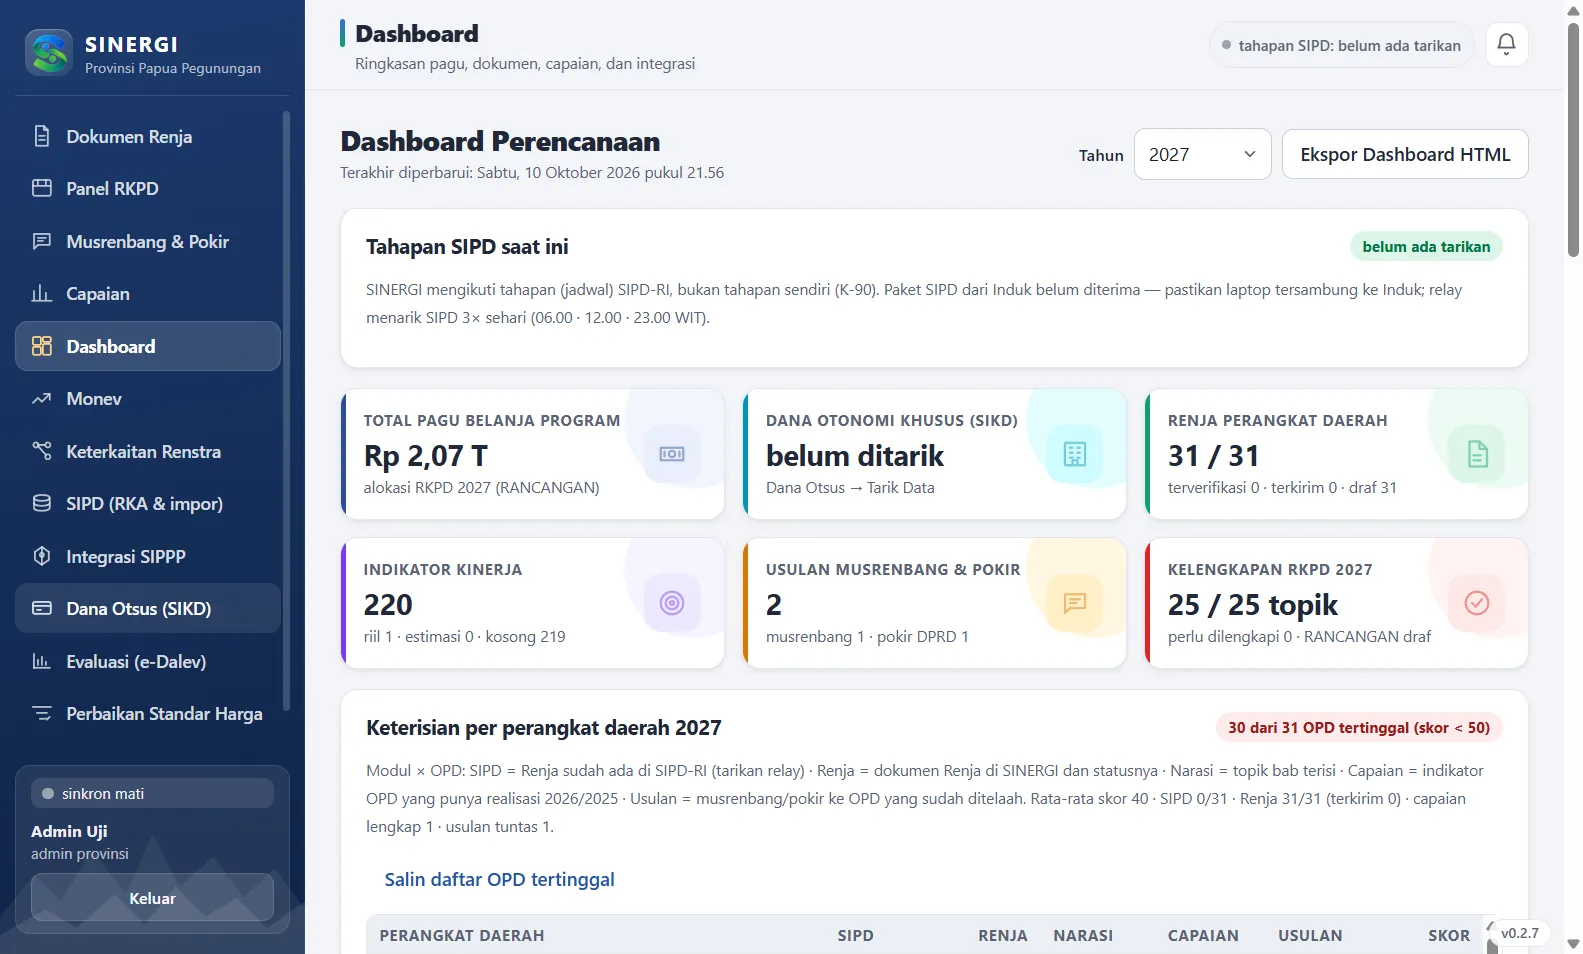Click the Panel RKPD calendar icon
1583x954 pixels.
[x=42, y=188]
